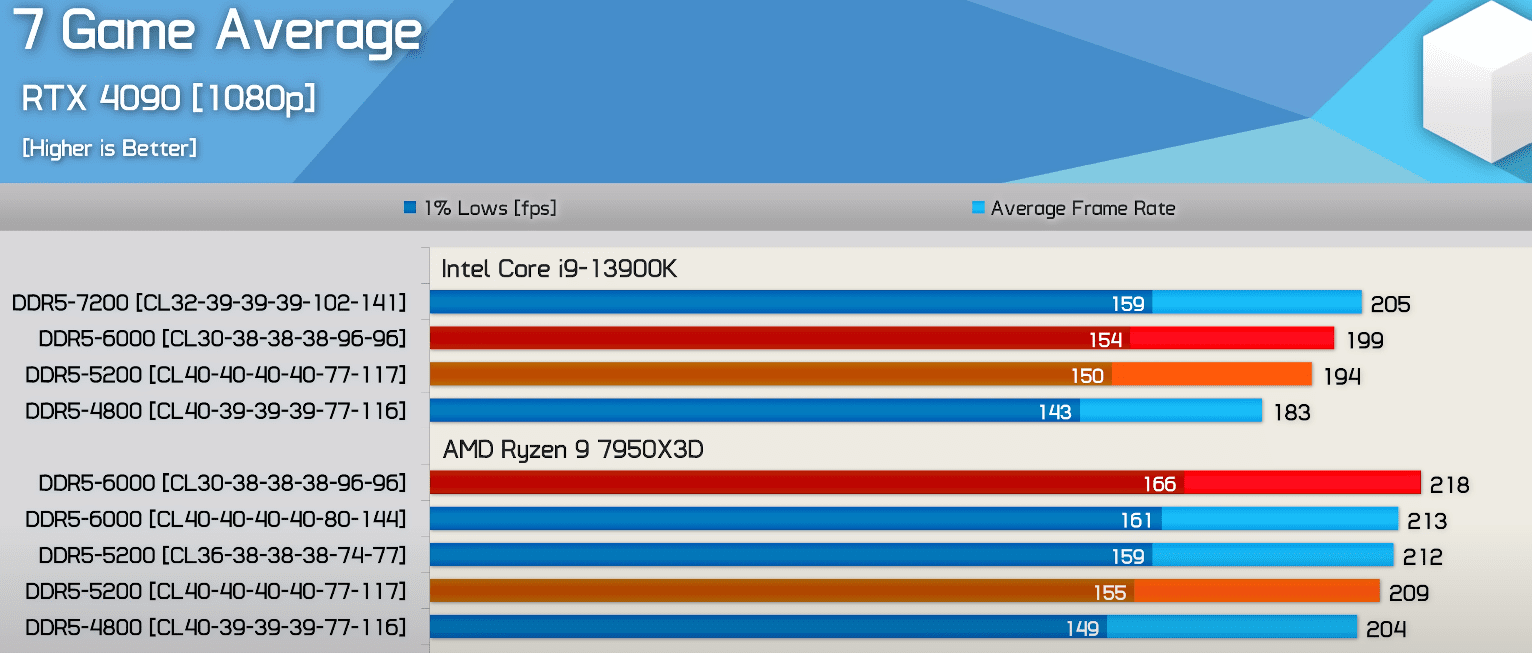This screenshot has width=1532, height=653.
Task: Click the 213 average value
Action: [x=1427, y=521]
